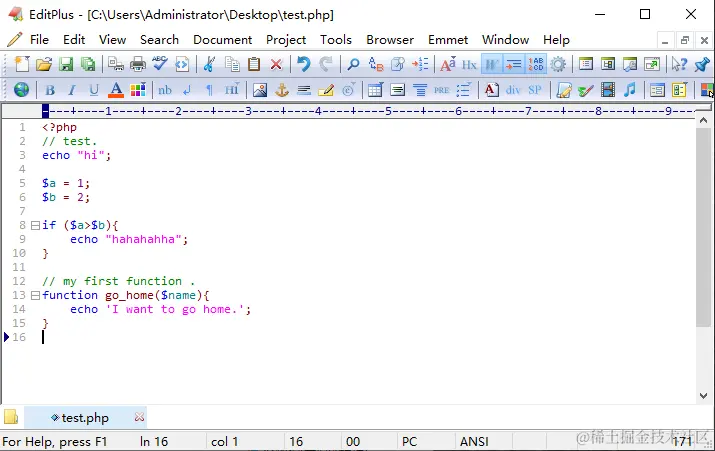Open the table insert dropdown
This screenshot has height=451, width=715.
375,90
